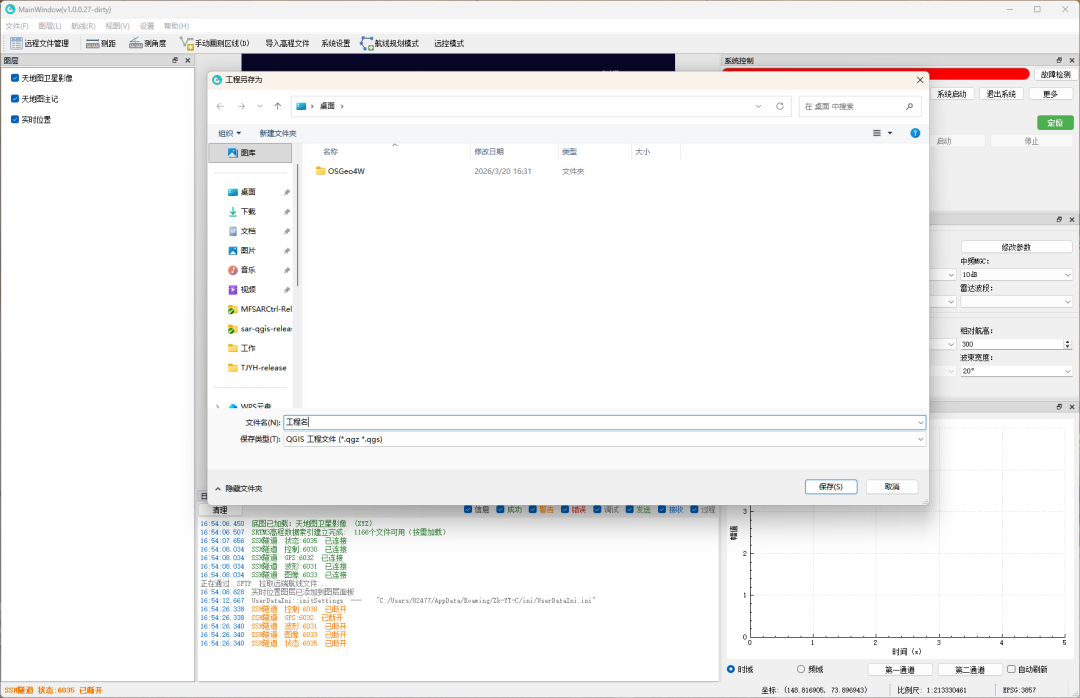The width and height of the screenshot is (1080, 698).
Task: Toggle 天地图卫星影像 layer visibility
Action: 14,78
